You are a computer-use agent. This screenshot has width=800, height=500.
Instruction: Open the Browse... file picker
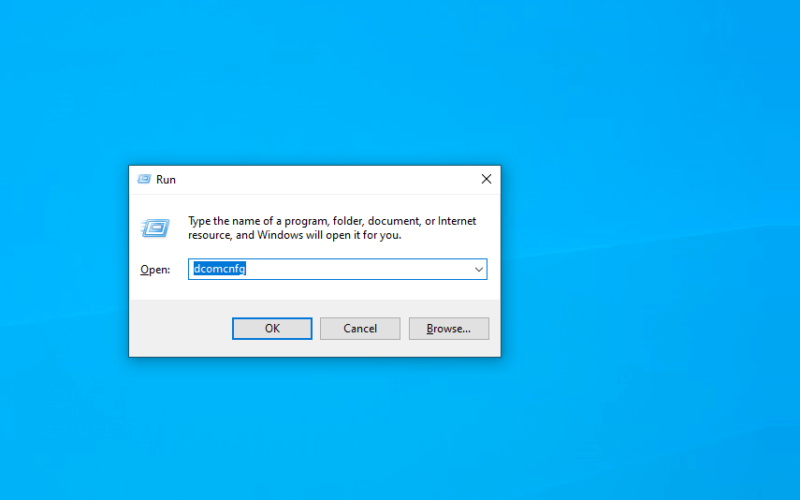(x=448, y=329)
